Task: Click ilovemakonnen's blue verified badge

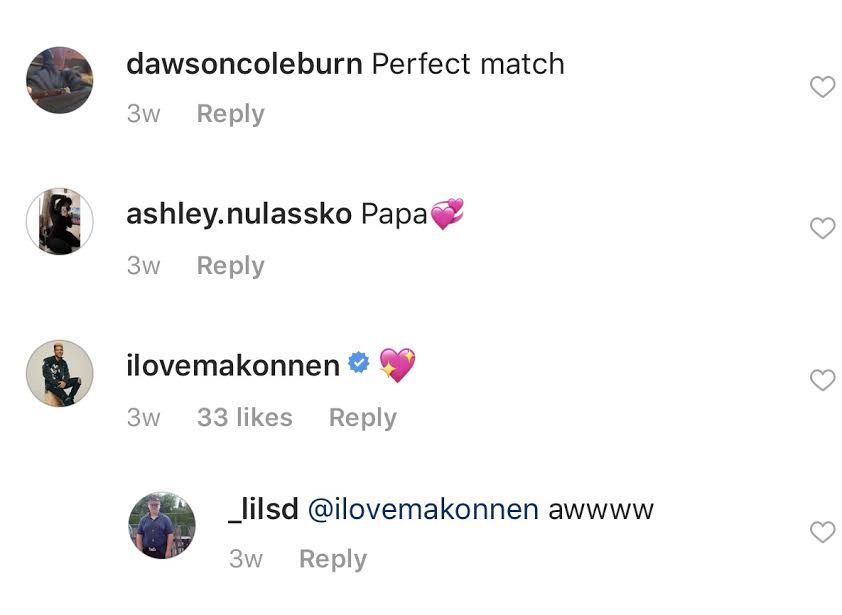Action: click(x=358, y=366)
